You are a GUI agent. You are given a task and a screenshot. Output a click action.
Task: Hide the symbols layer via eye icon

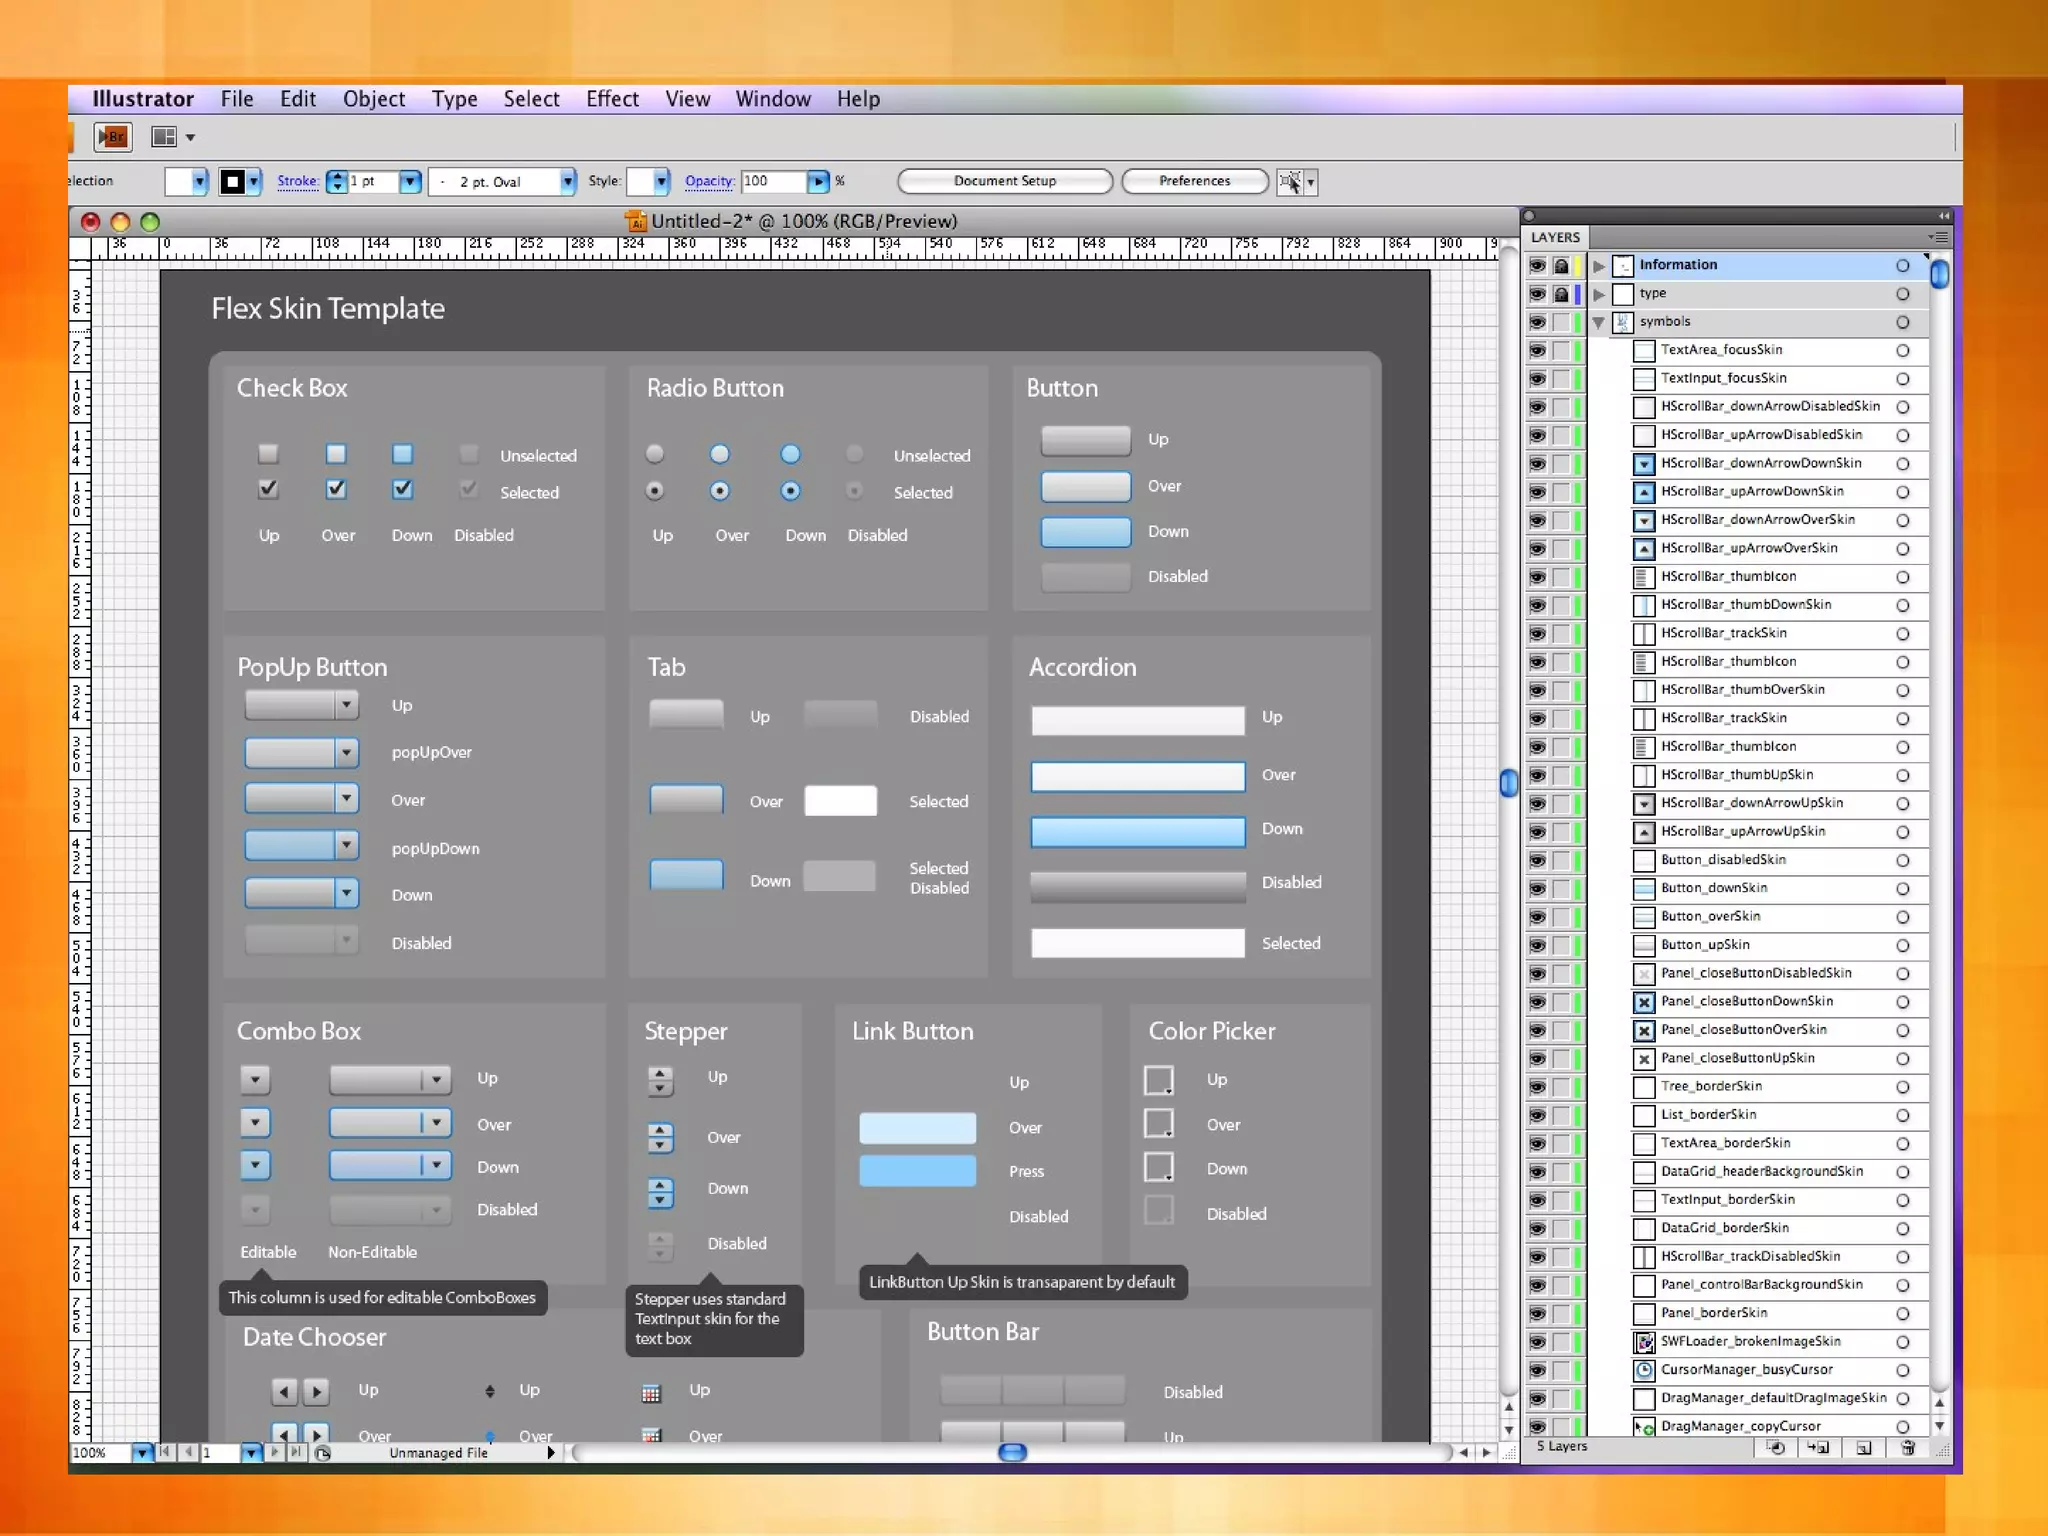[x=1537, y=322]
